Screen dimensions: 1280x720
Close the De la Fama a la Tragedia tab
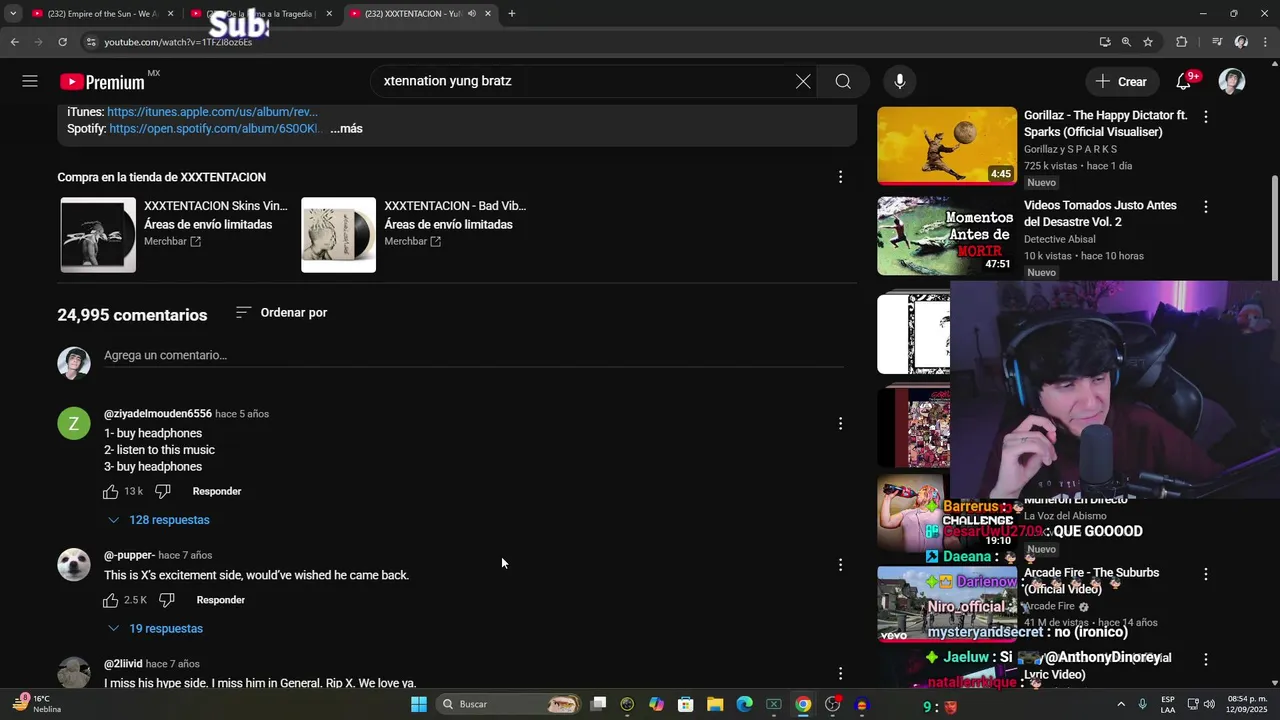tap(329, 14)
